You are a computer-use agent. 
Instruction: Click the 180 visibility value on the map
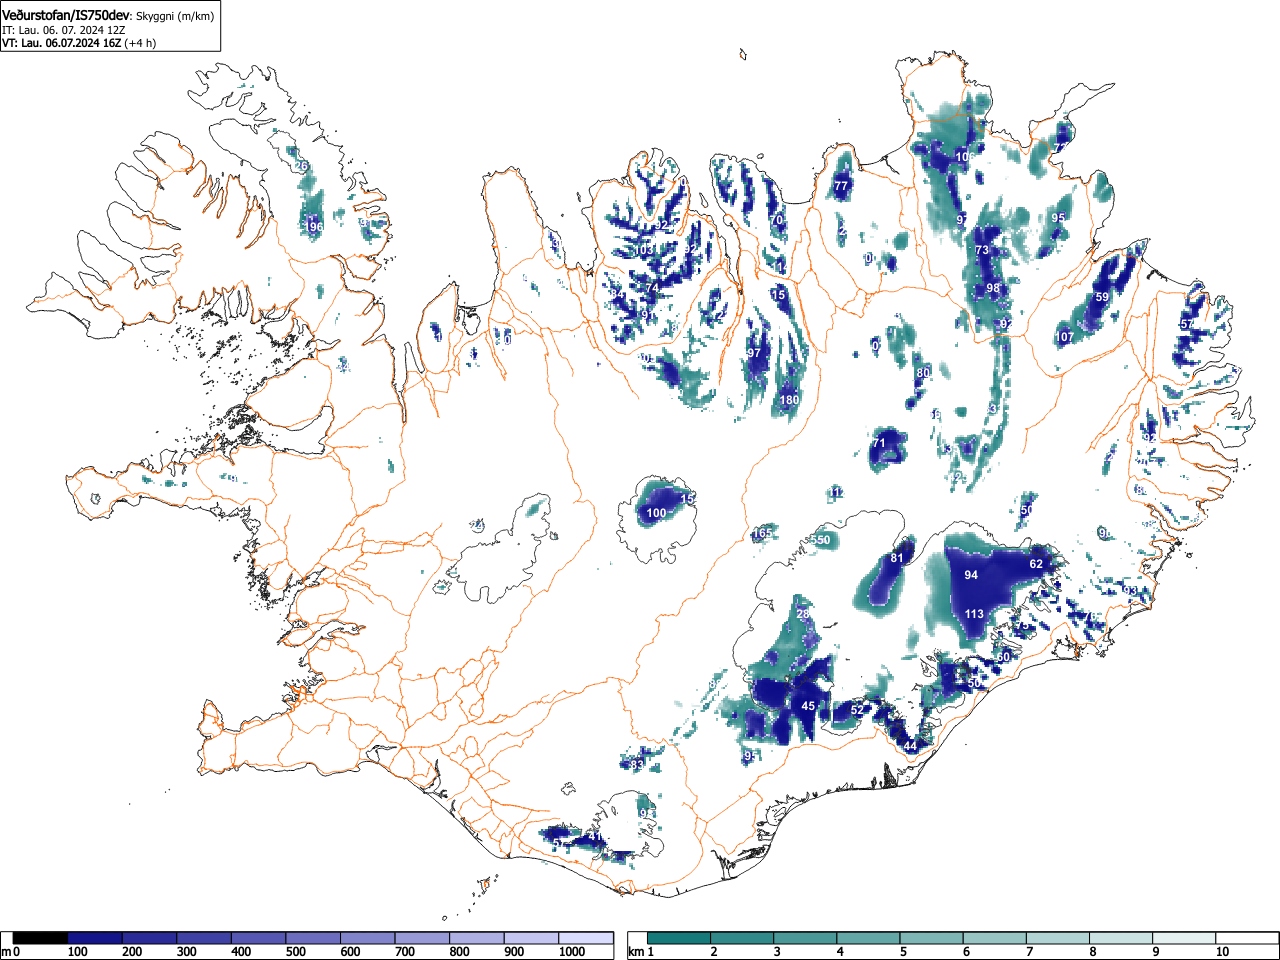(789, 400)
